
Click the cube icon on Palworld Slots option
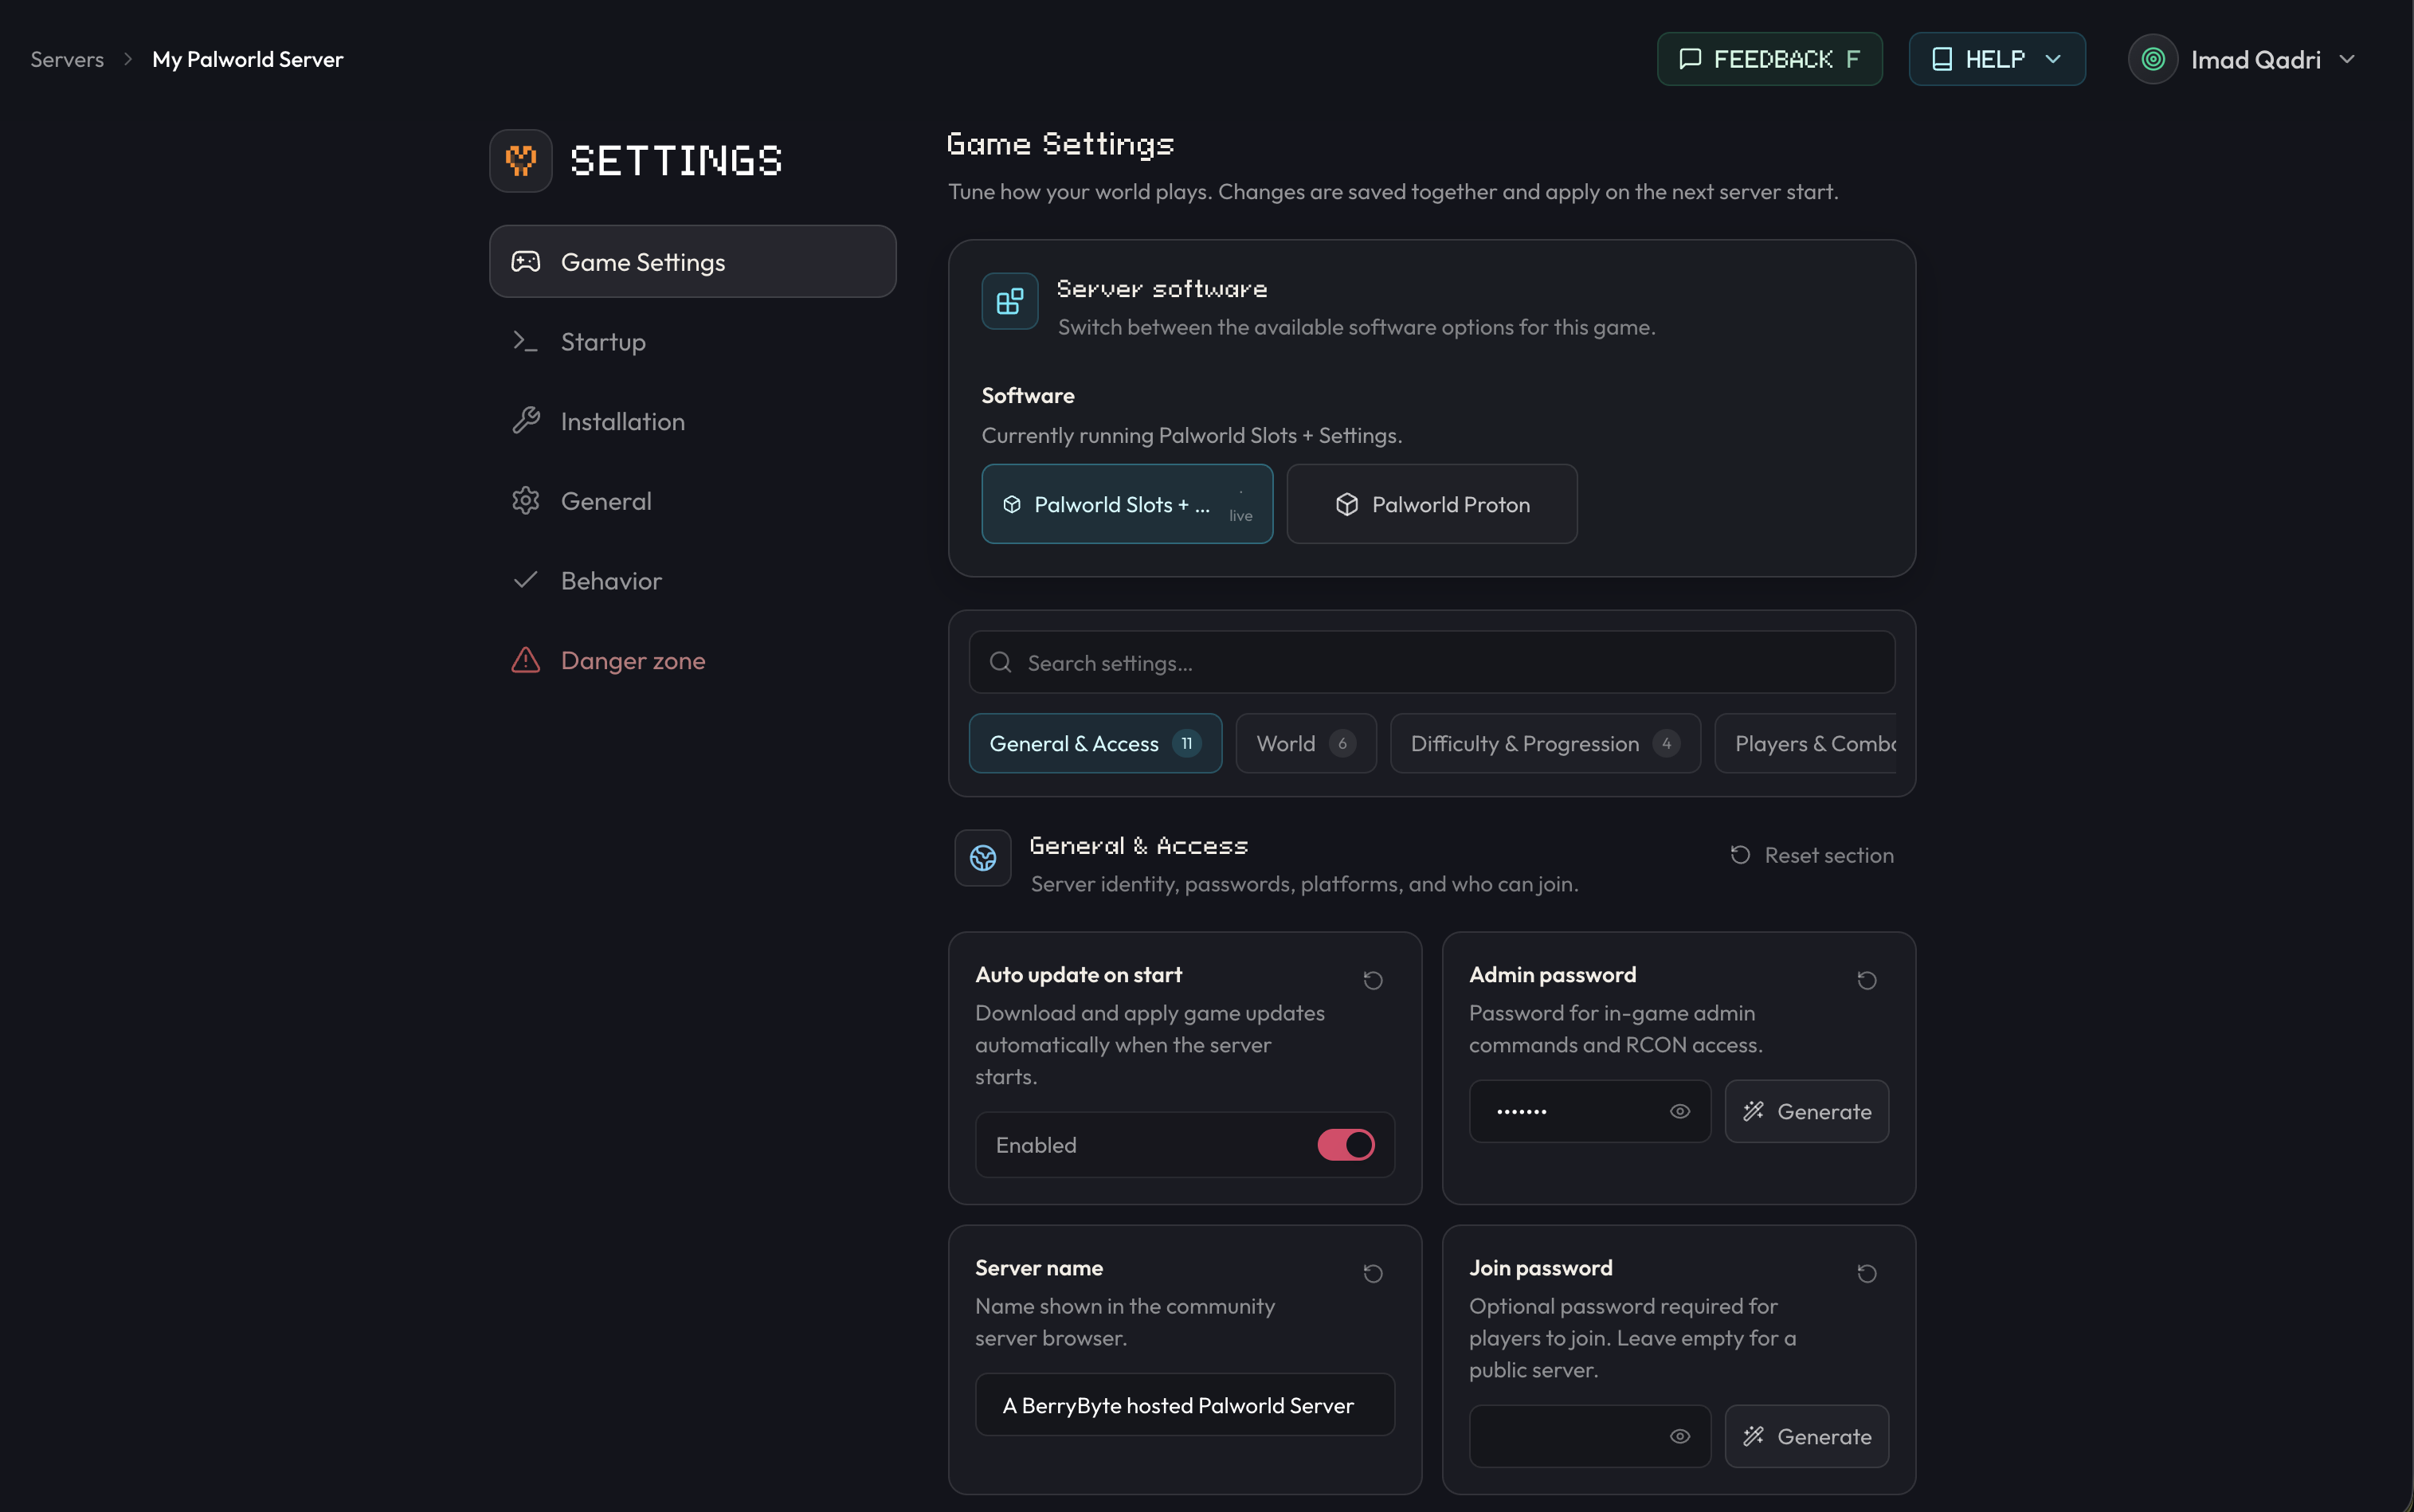(x=1012, y=504)
